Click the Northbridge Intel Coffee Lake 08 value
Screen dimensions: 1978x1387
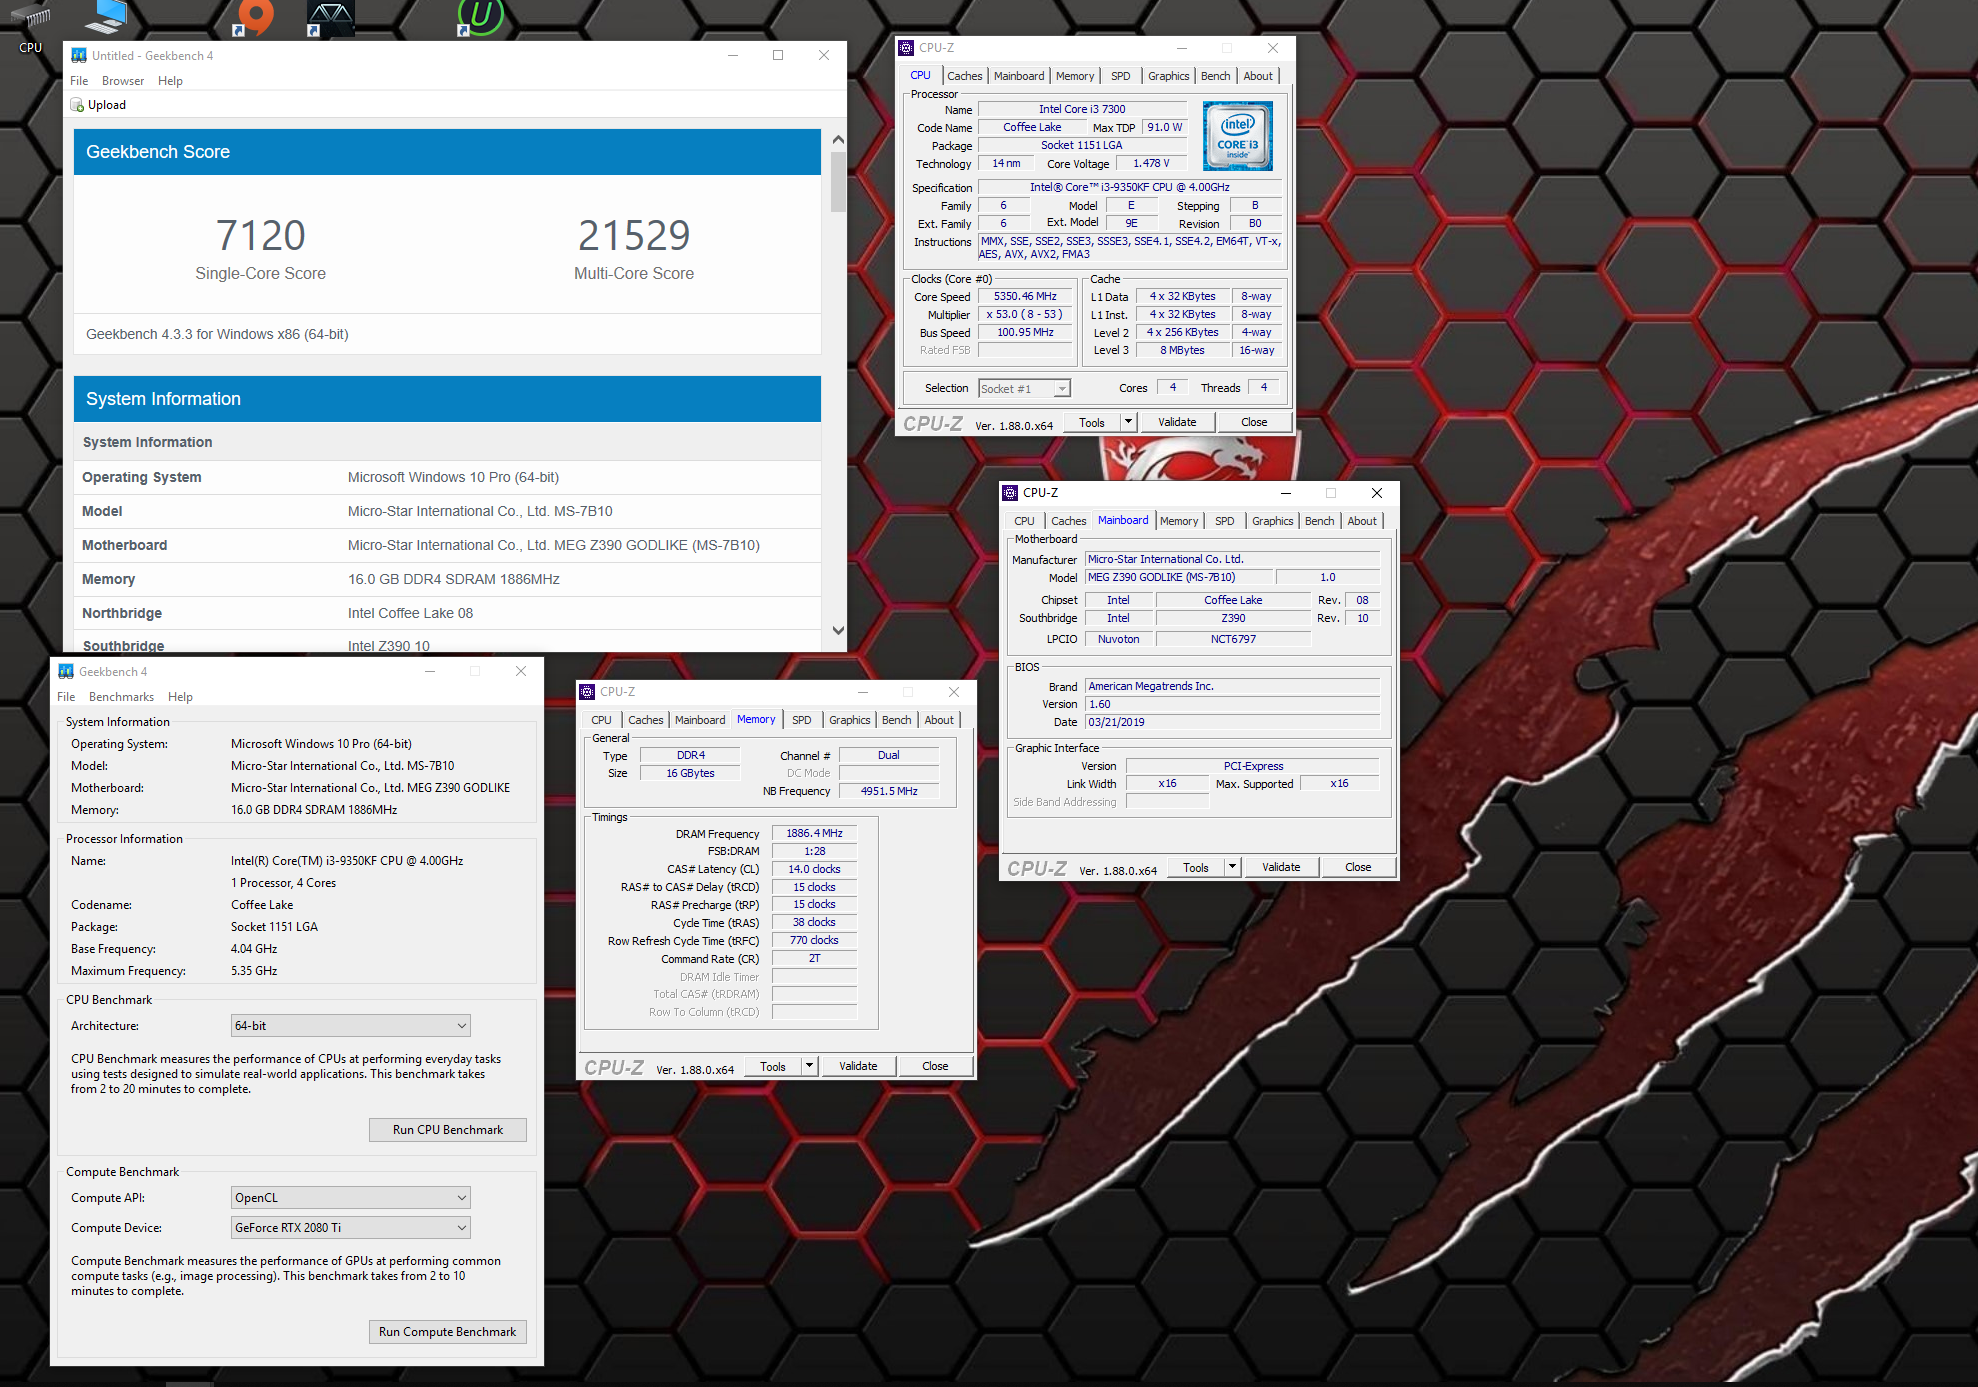tap(411, 613)
